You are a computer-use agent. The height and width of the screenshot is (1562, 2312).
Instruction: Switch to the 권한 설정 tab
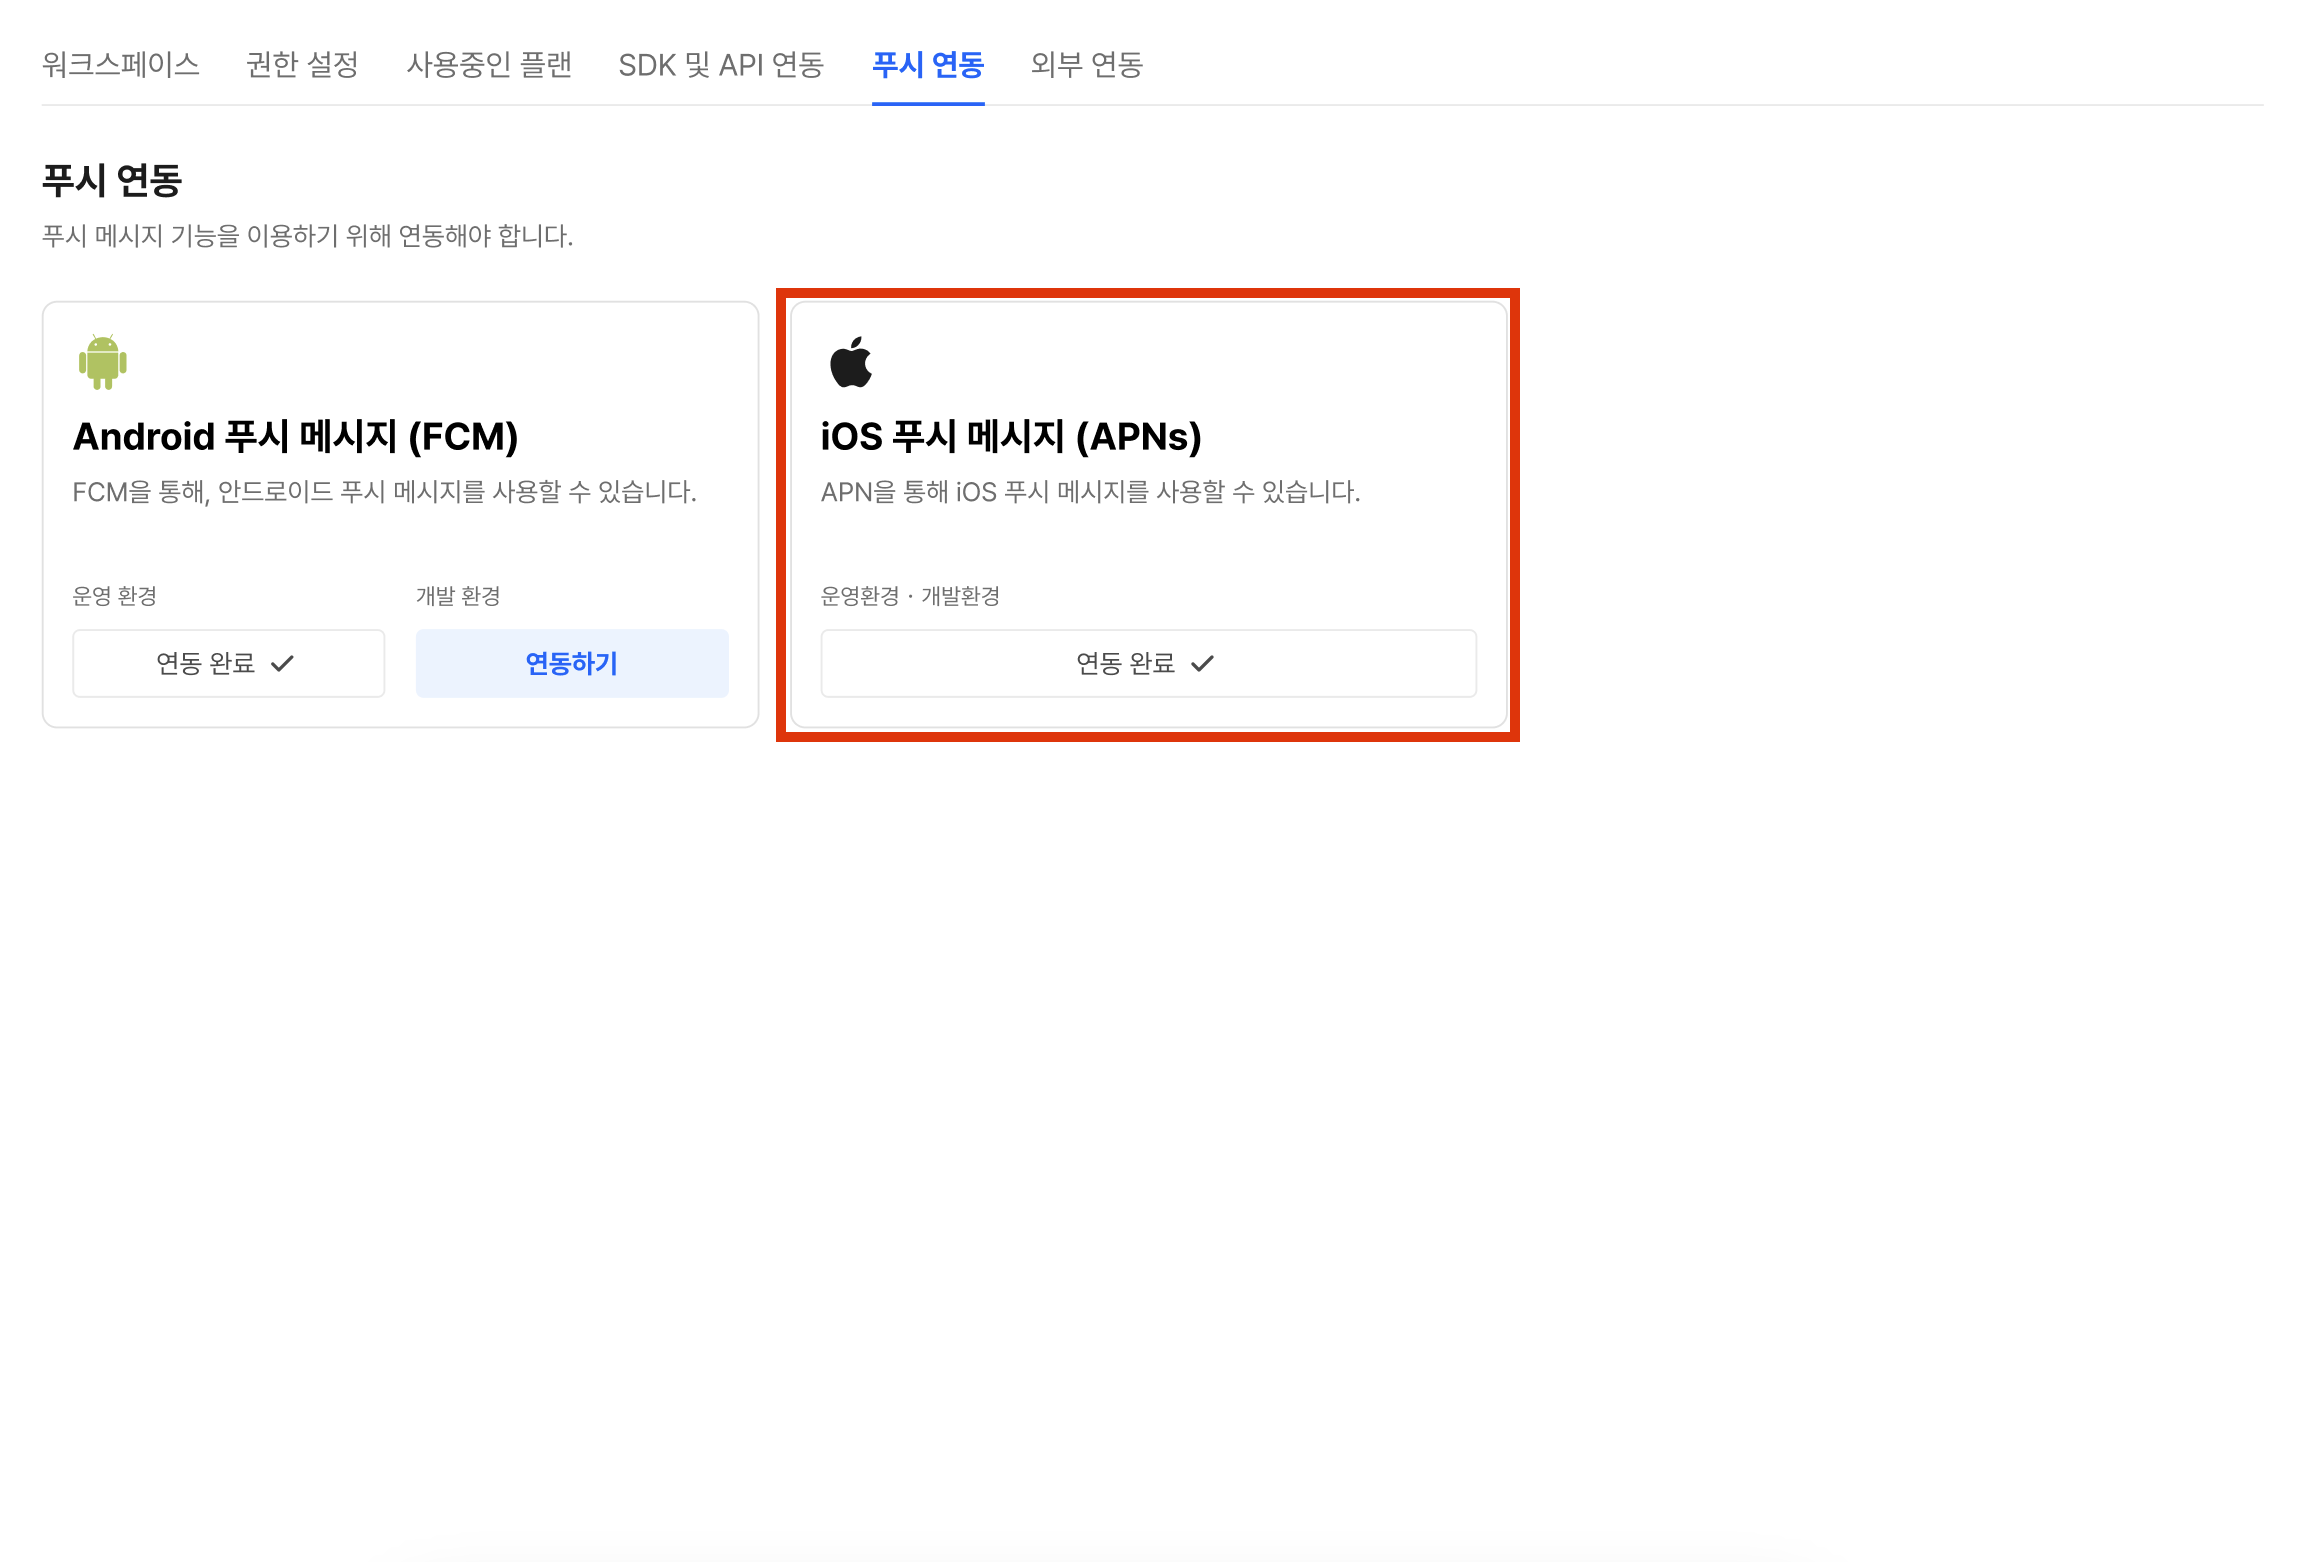coord(302,65)
